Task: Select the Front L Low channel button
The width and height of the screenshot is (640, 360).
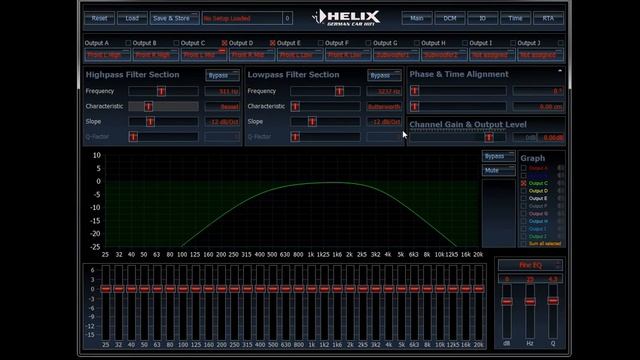Action: pos(300,55)
